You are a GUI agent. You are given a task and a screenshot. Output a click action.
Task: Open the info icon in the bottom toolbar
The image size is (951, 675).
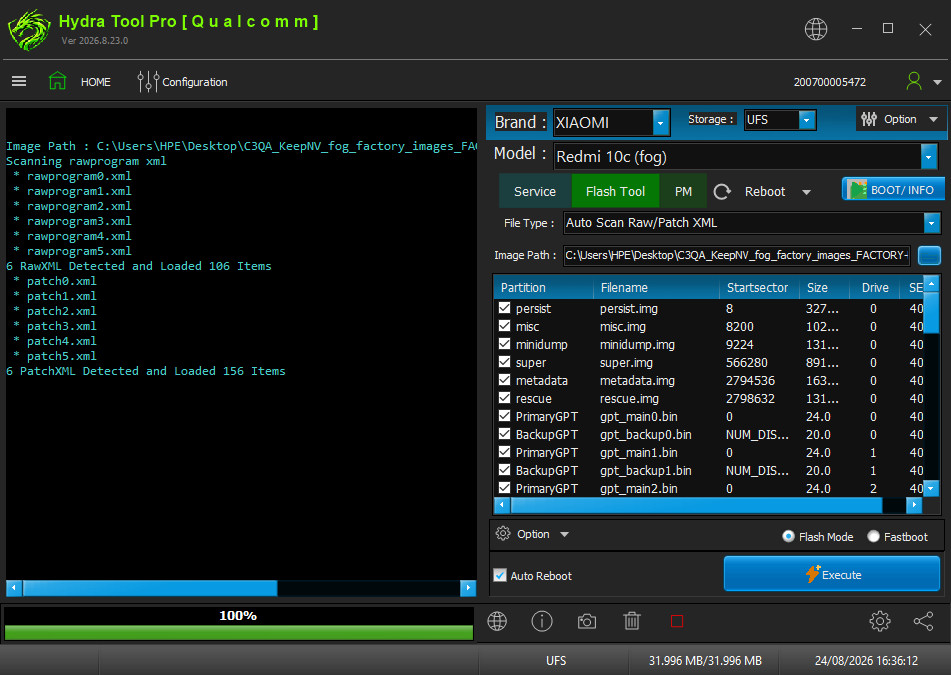point(542,621)
